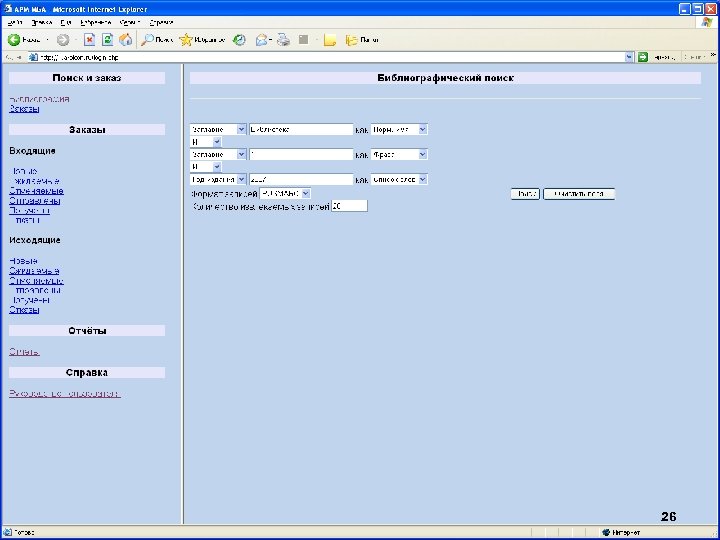
Task: Open the Избранное menu
Action: point(96,22)
